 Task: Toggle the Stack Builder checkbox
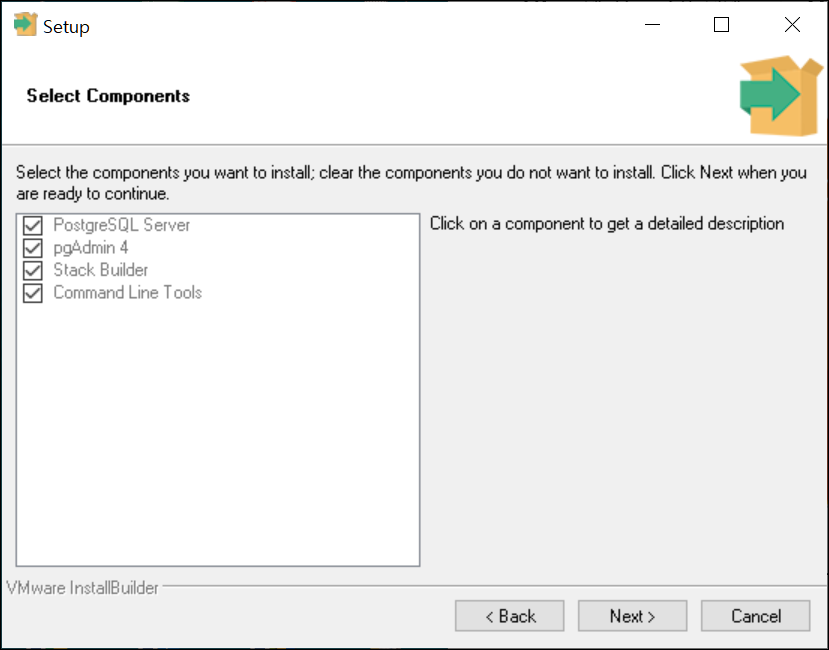coord(33,270)
